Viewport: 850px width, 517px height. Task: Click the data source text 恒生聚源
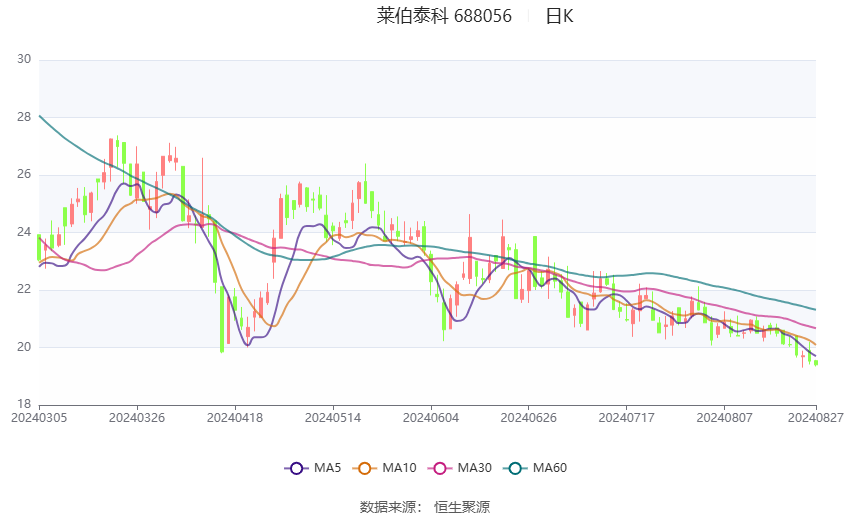click(x=462, y=507)
